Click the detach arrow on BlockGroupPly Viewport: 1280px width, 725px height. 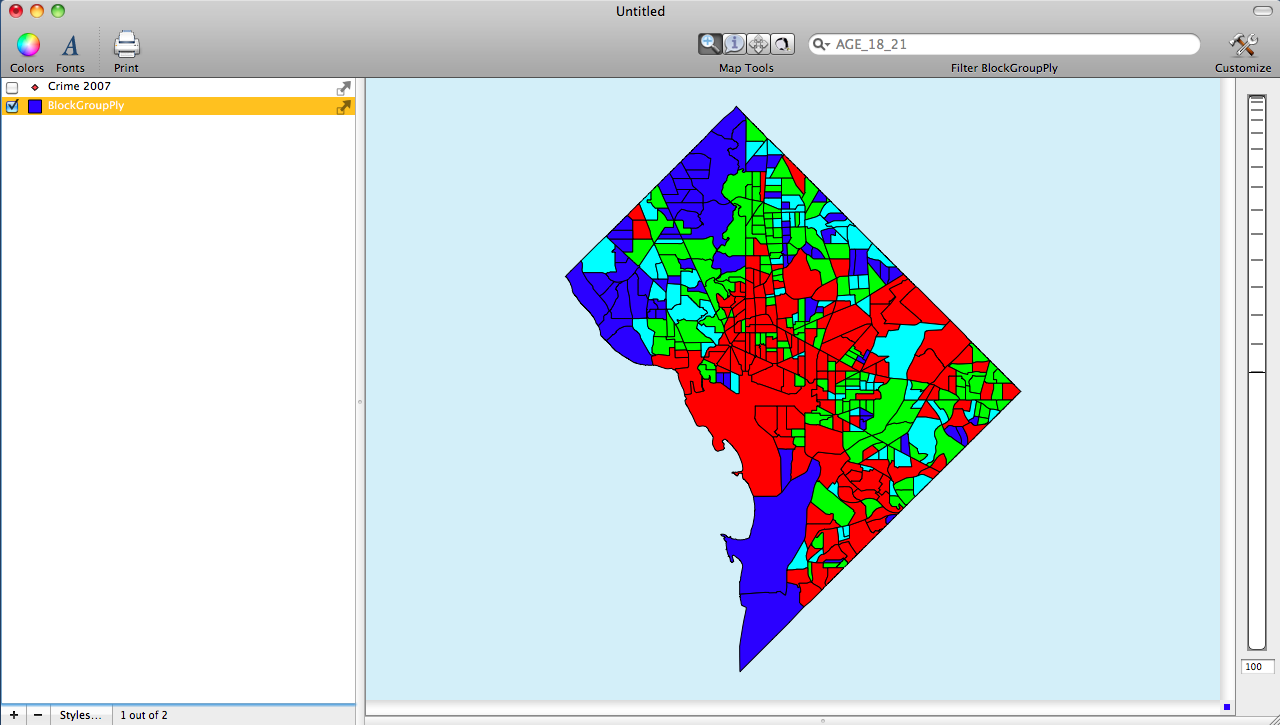[343, 106]
